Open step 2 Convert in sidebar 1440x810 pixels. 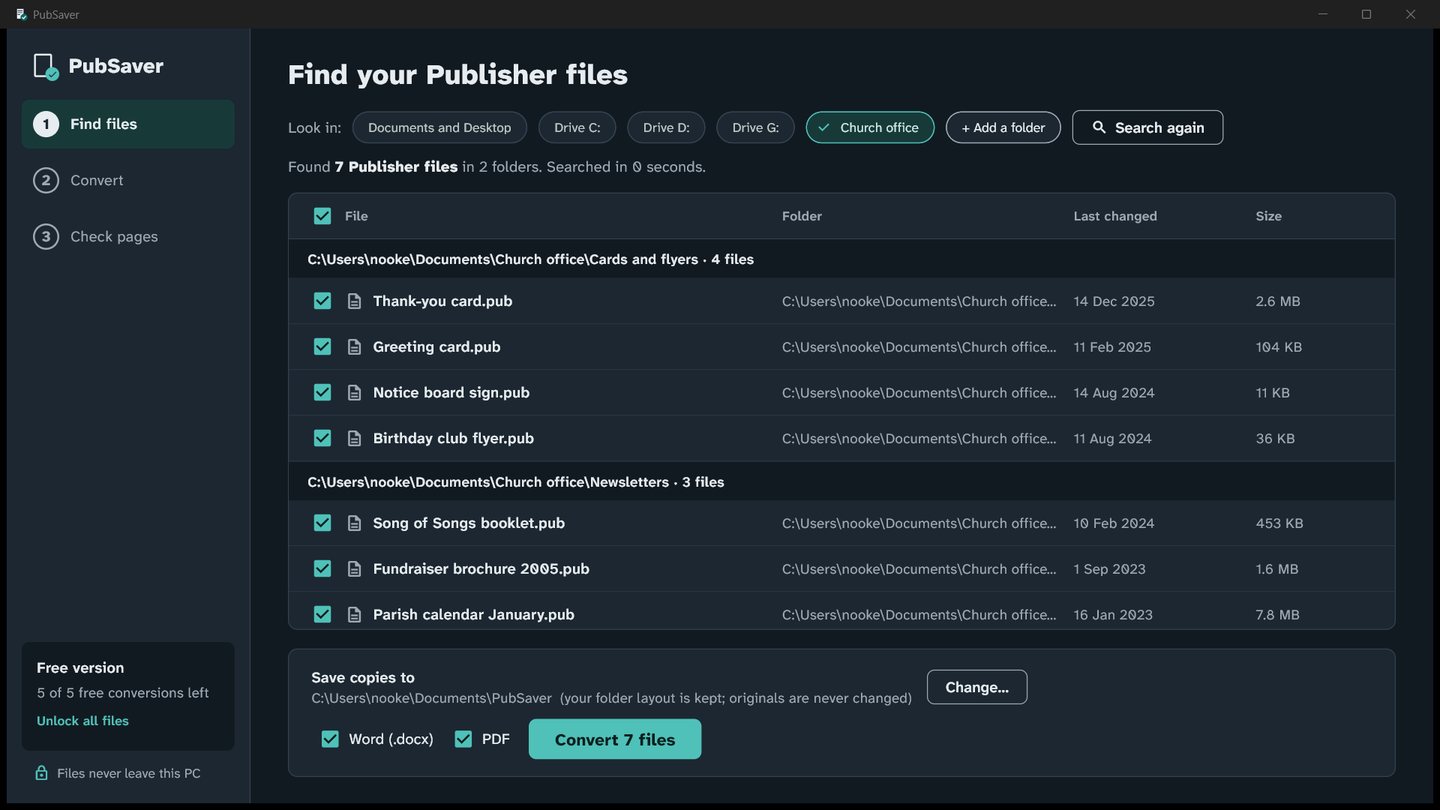tap(128, 180)
